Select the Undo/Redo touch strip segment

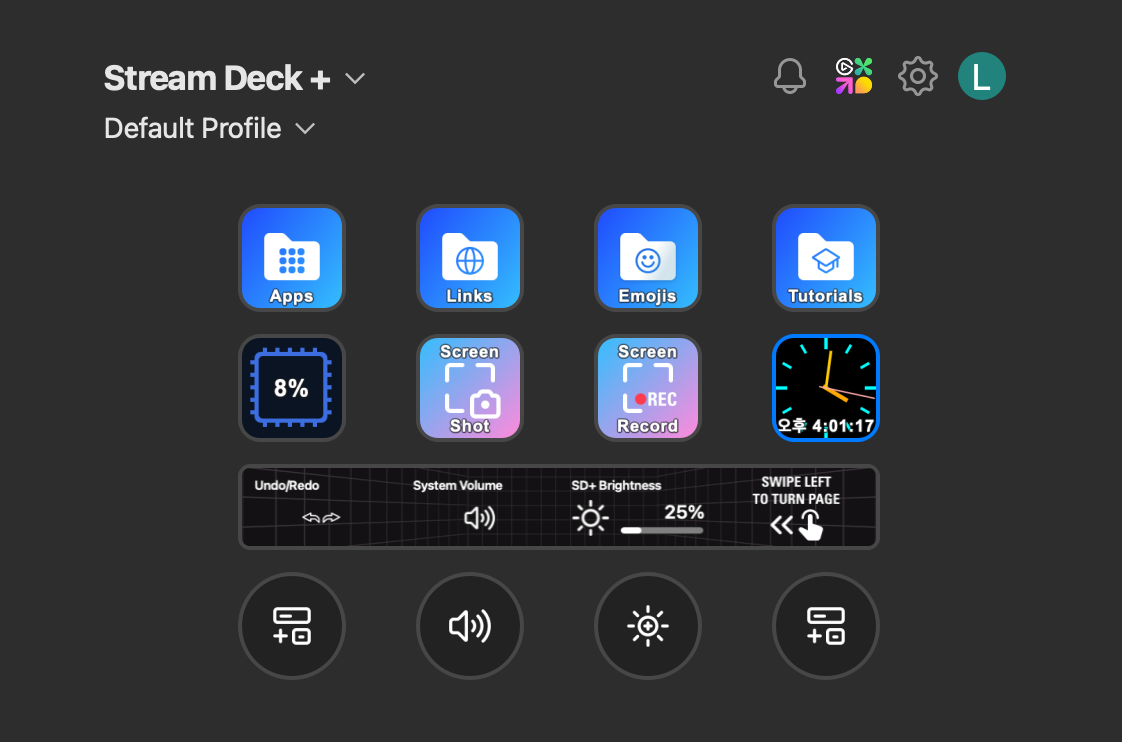(x=321, y=507)
